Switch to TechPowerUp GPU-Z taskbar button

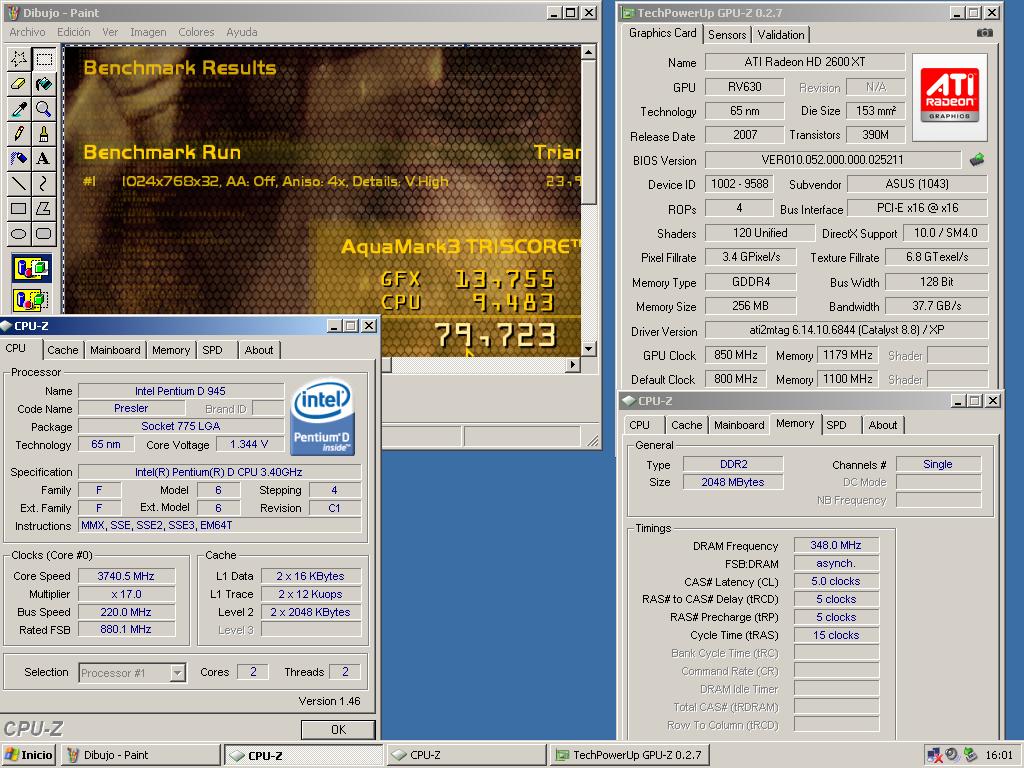pyautogui.click(x=630, y=755)
